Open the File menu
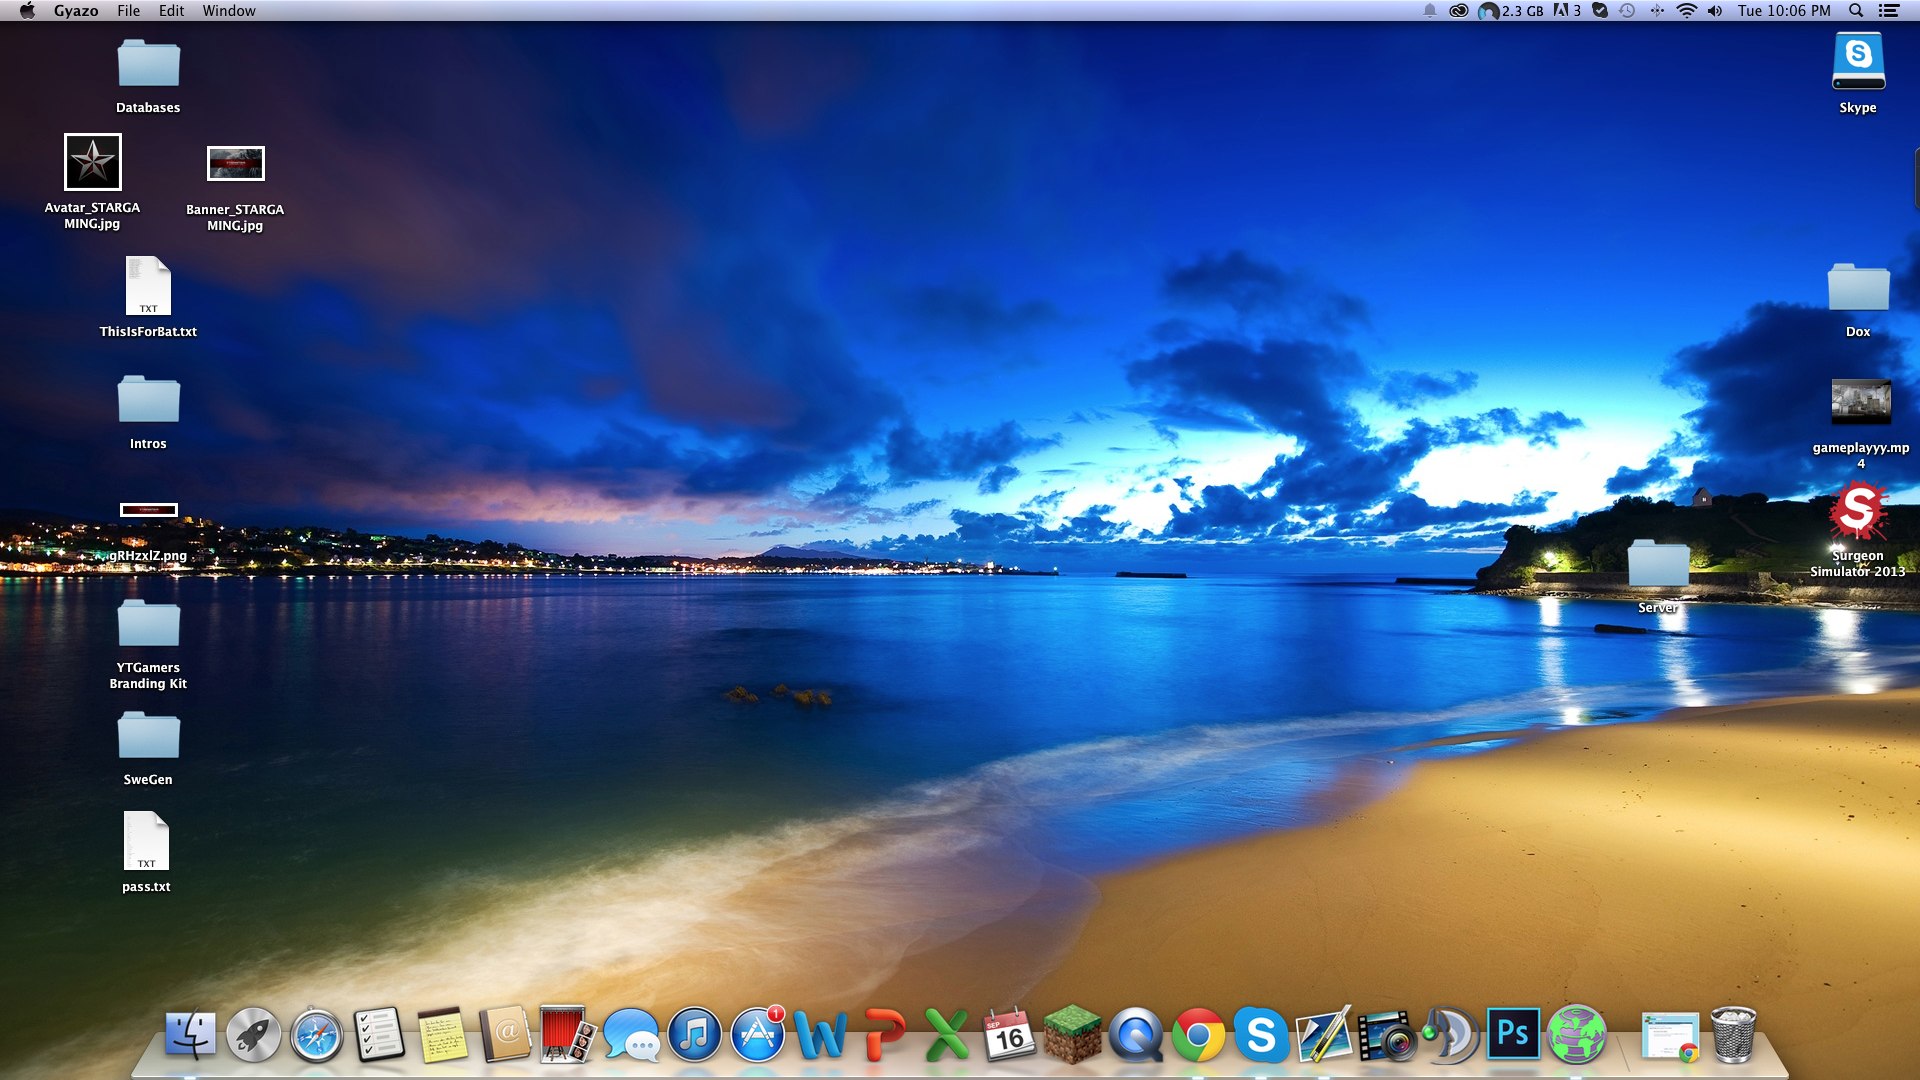 pyautogui.click(x=128, y=11)
